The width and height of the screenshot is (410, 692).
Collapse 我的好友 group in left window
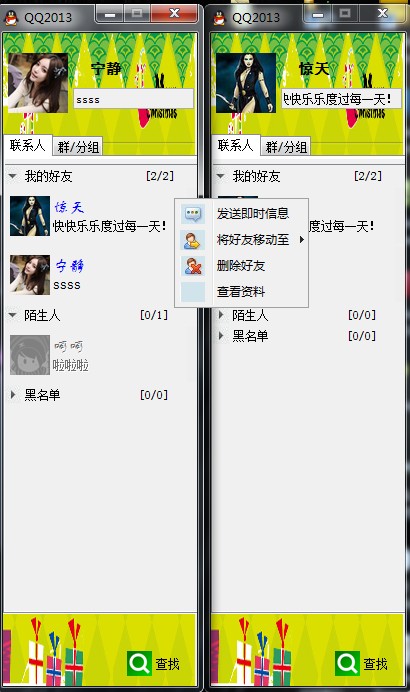coord(12,177)
